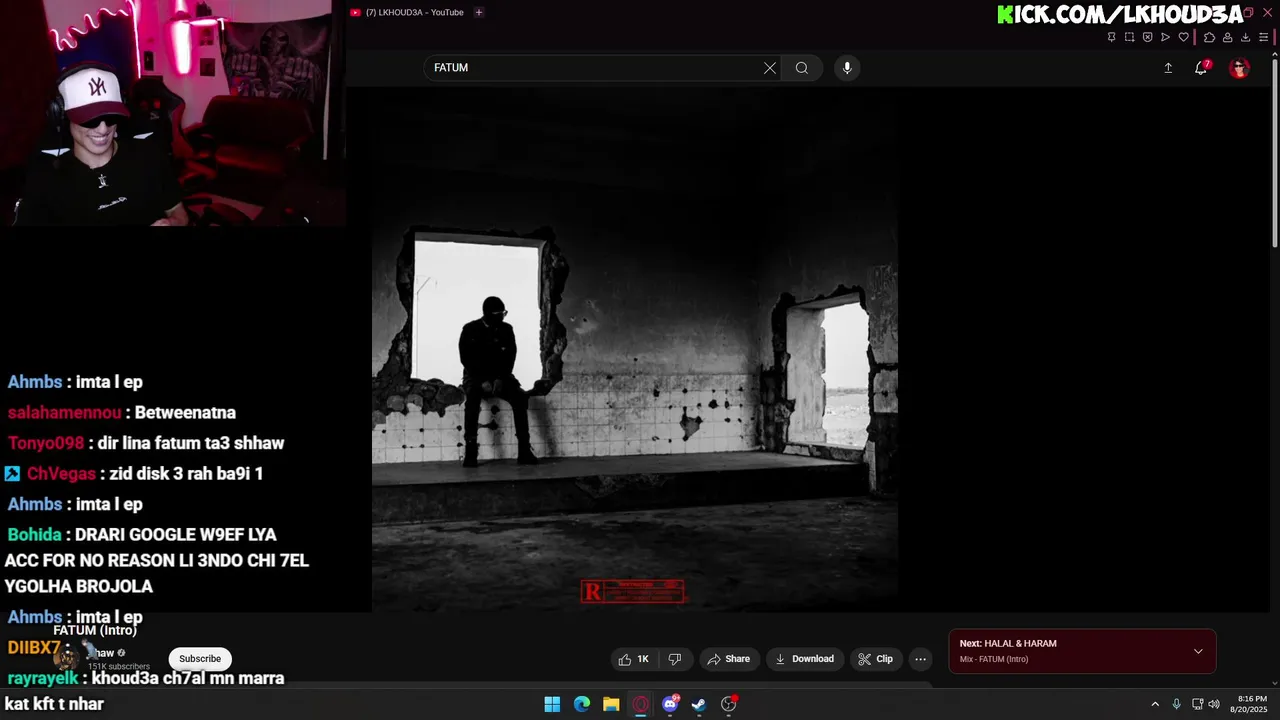Screen dimensions: 1280x720
Task: Open the network tray icon
Action: 1198,704
